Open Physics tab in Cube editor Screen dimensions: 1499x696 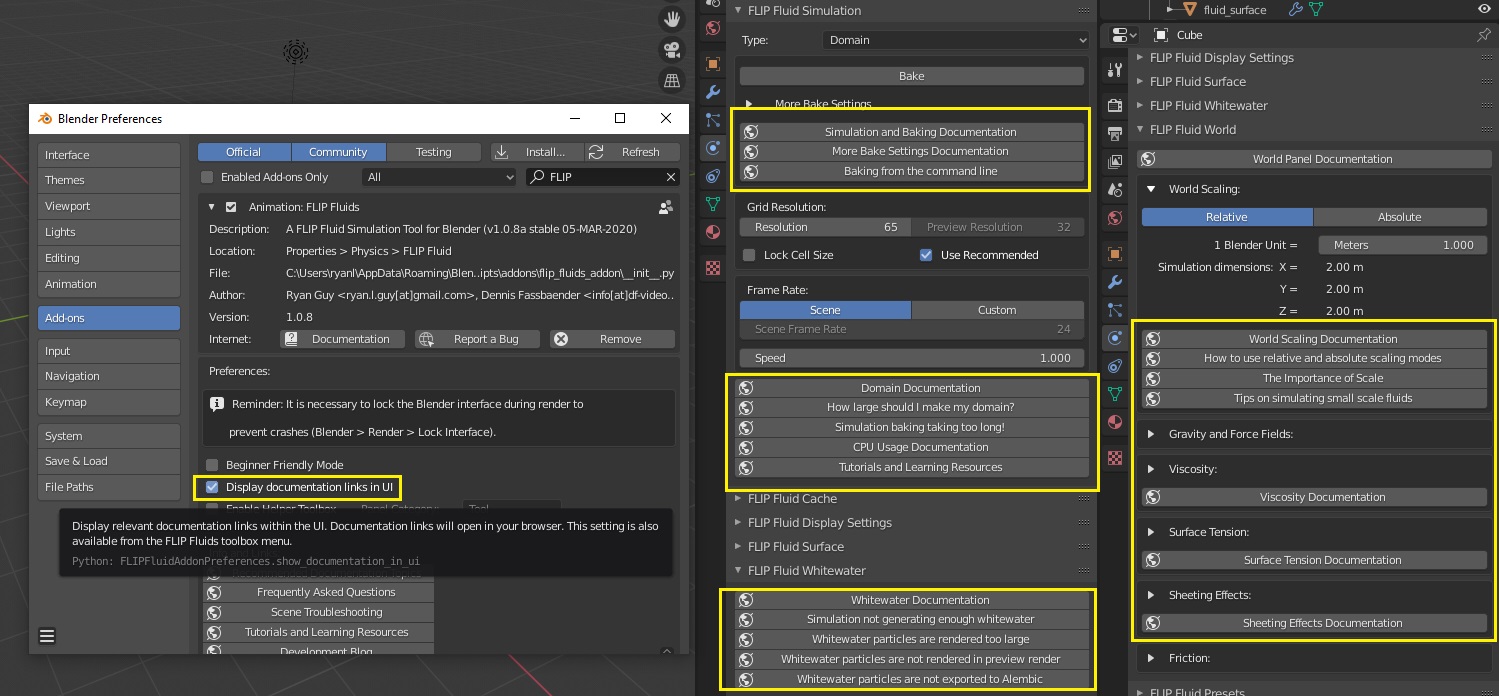tap(1114, 339)
